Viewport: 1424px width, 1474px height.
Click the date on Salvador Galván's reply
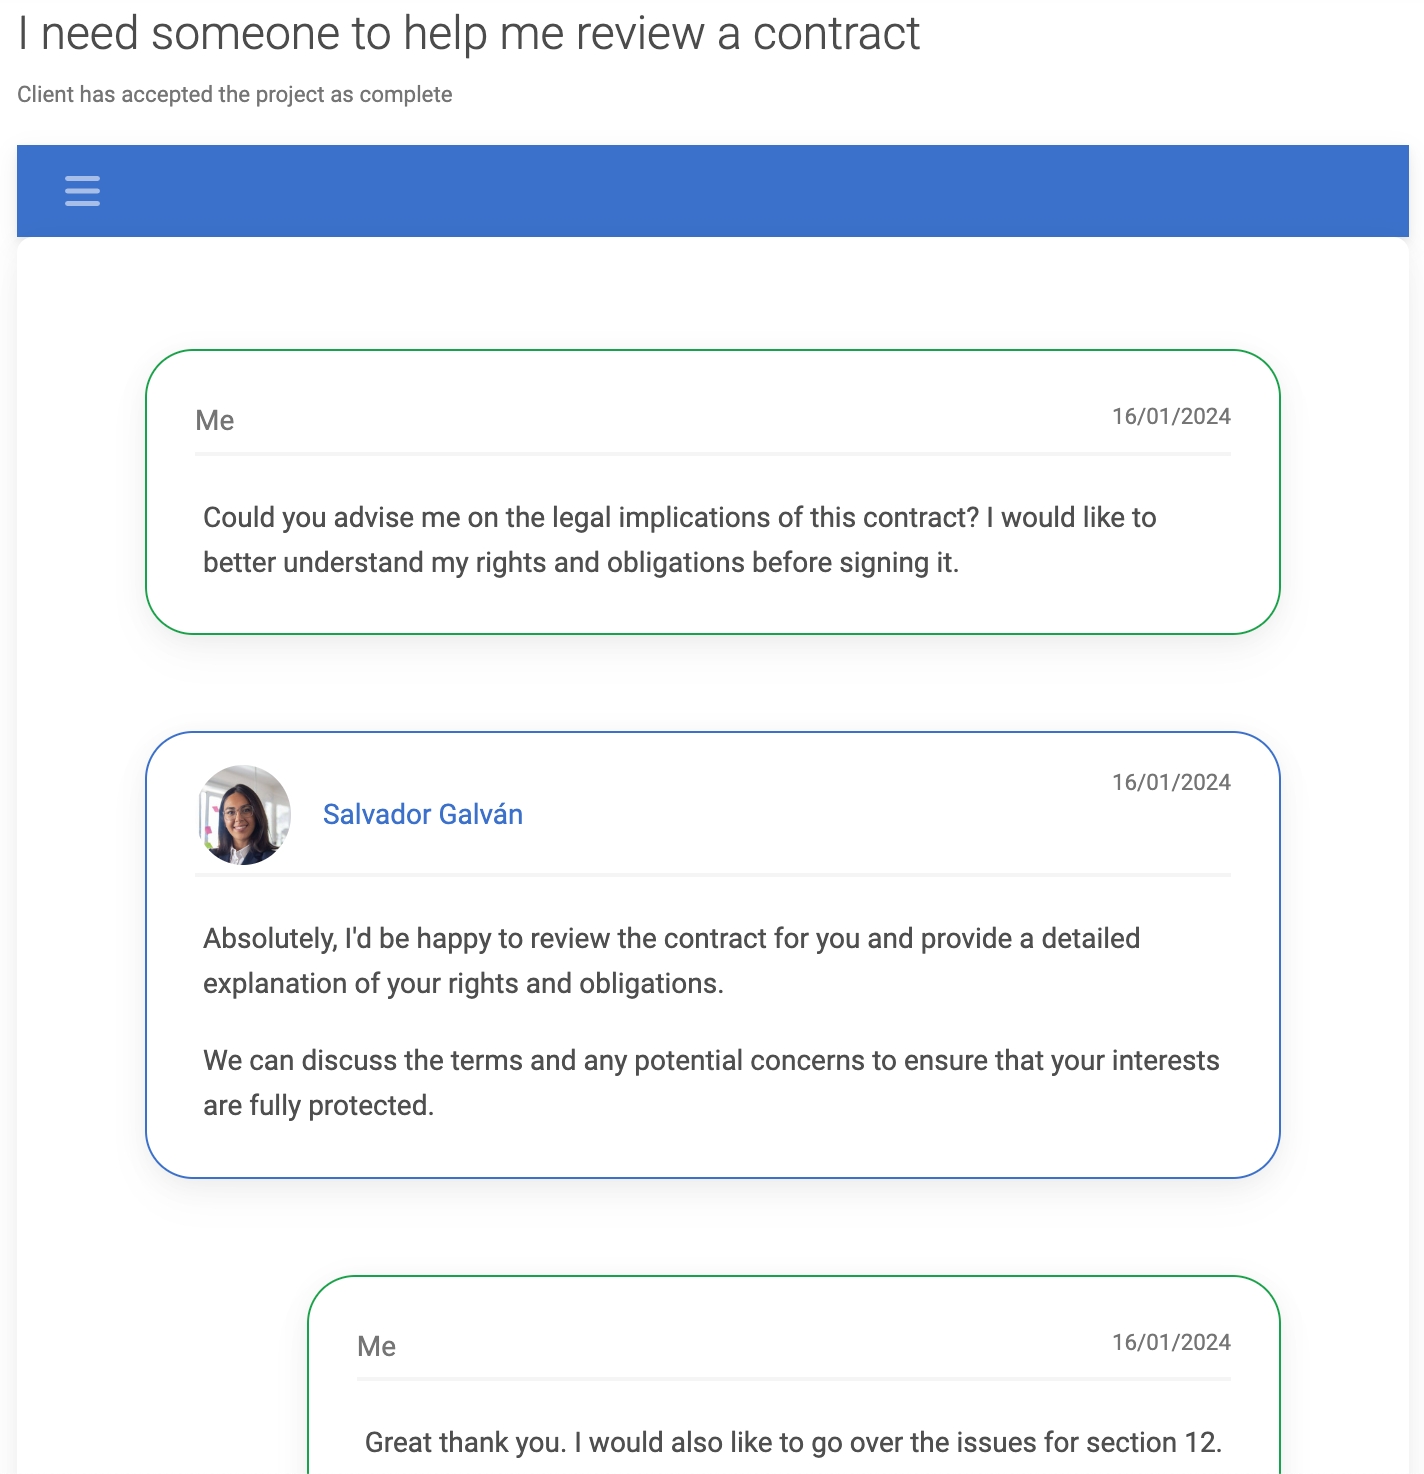(1170, 783)
